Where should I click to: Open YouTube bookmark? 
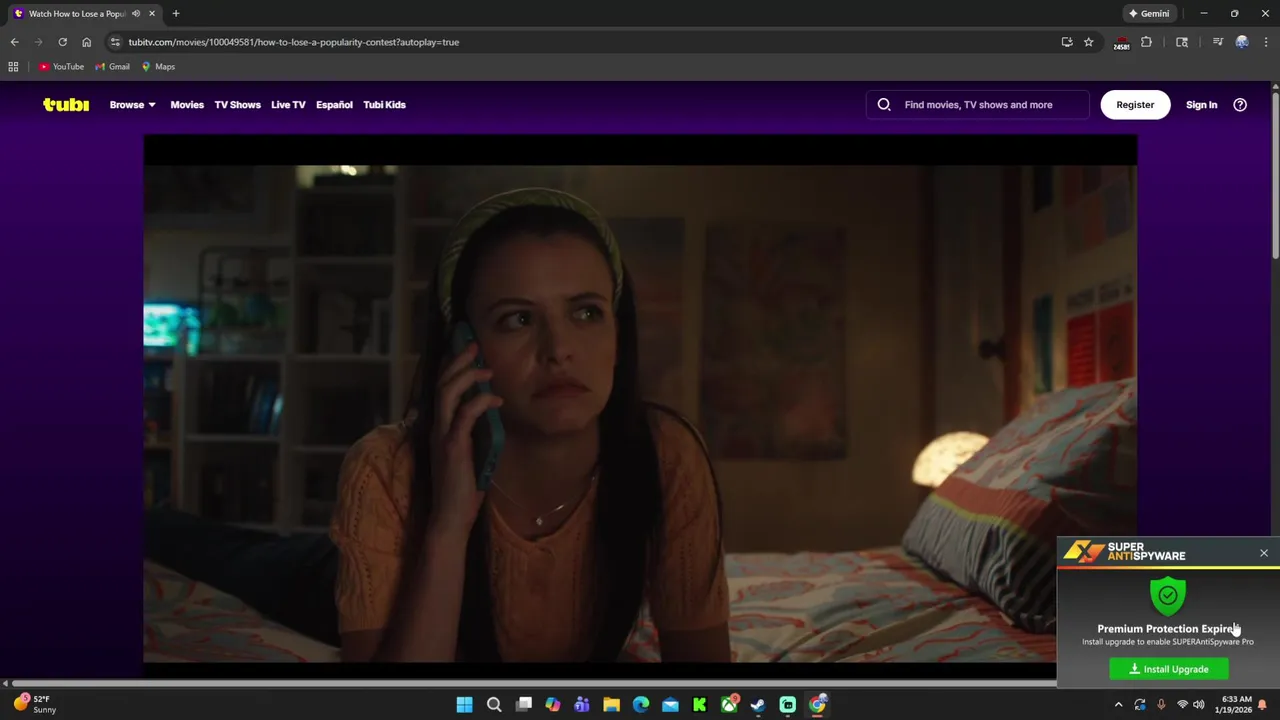point(61,67)
